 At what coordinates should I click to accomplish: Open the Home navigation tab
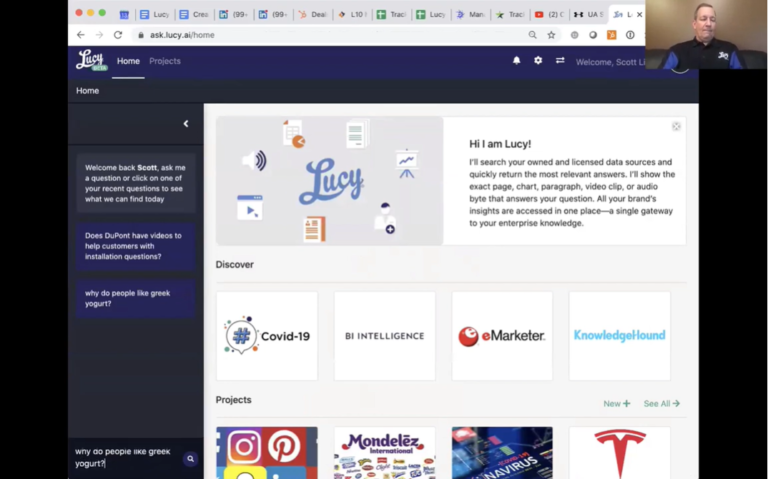point(128,61)
